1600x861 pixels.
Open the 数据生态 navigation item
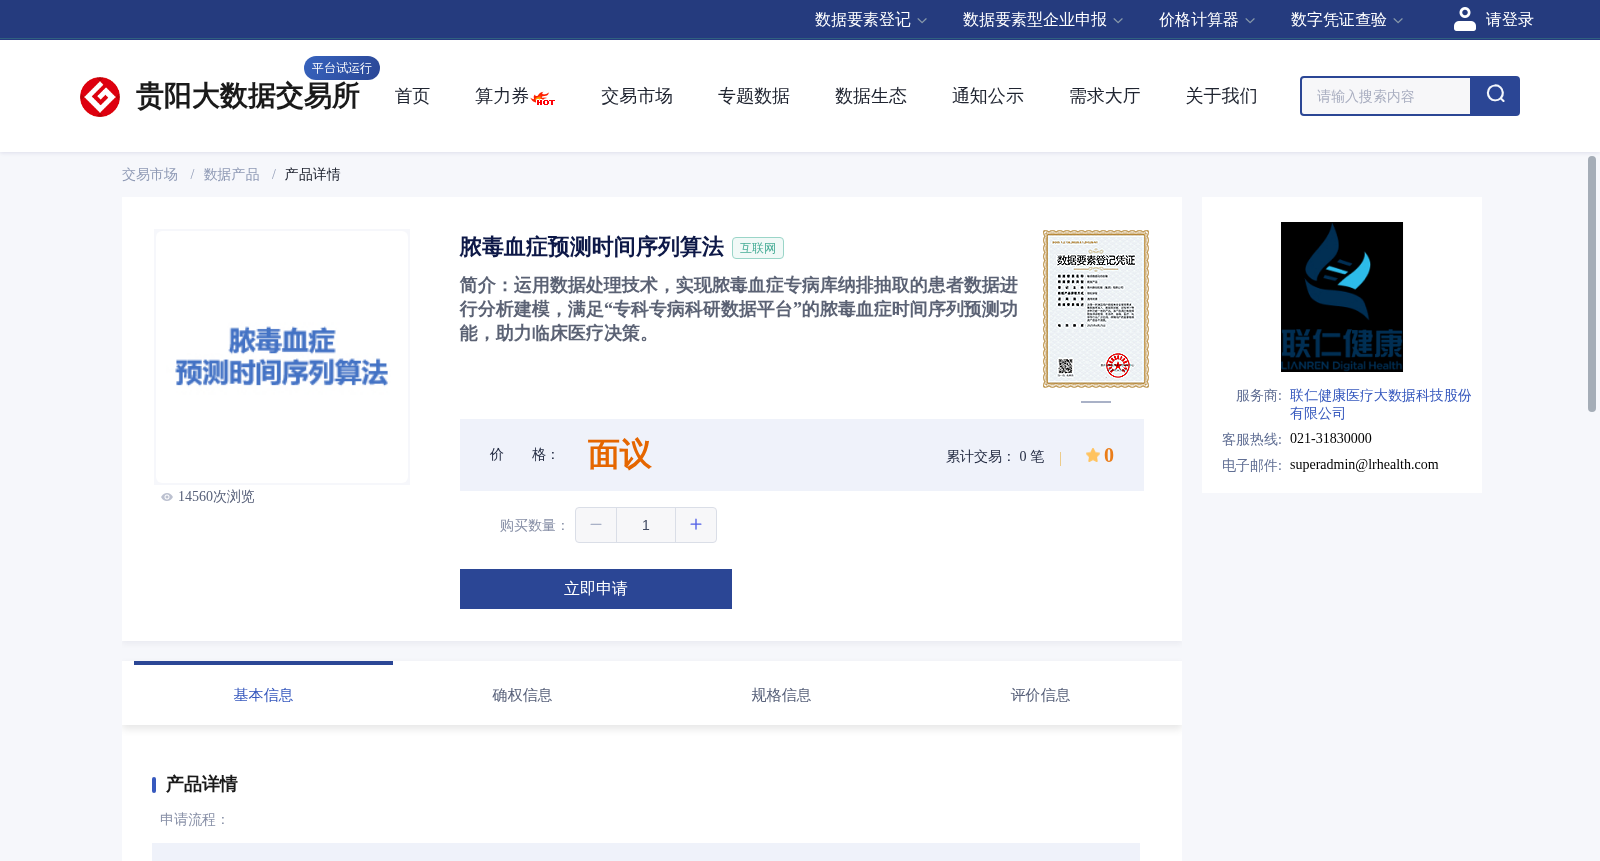tap(870, 96)
